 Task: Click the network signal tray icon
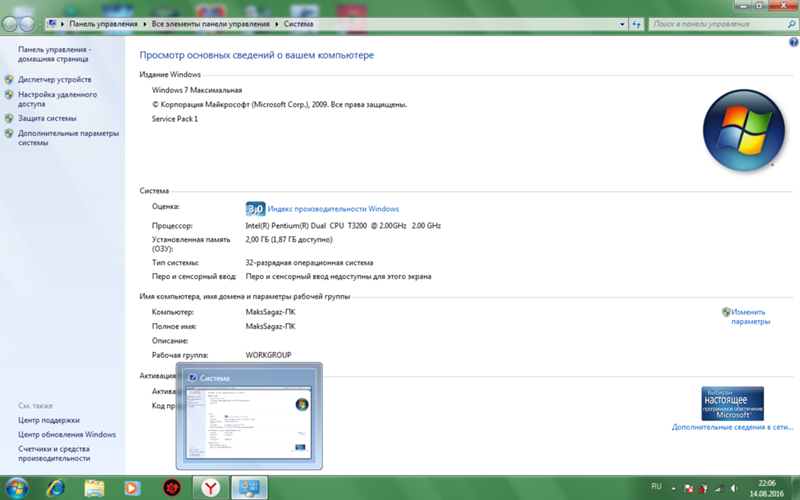click(x=718, y=489)
